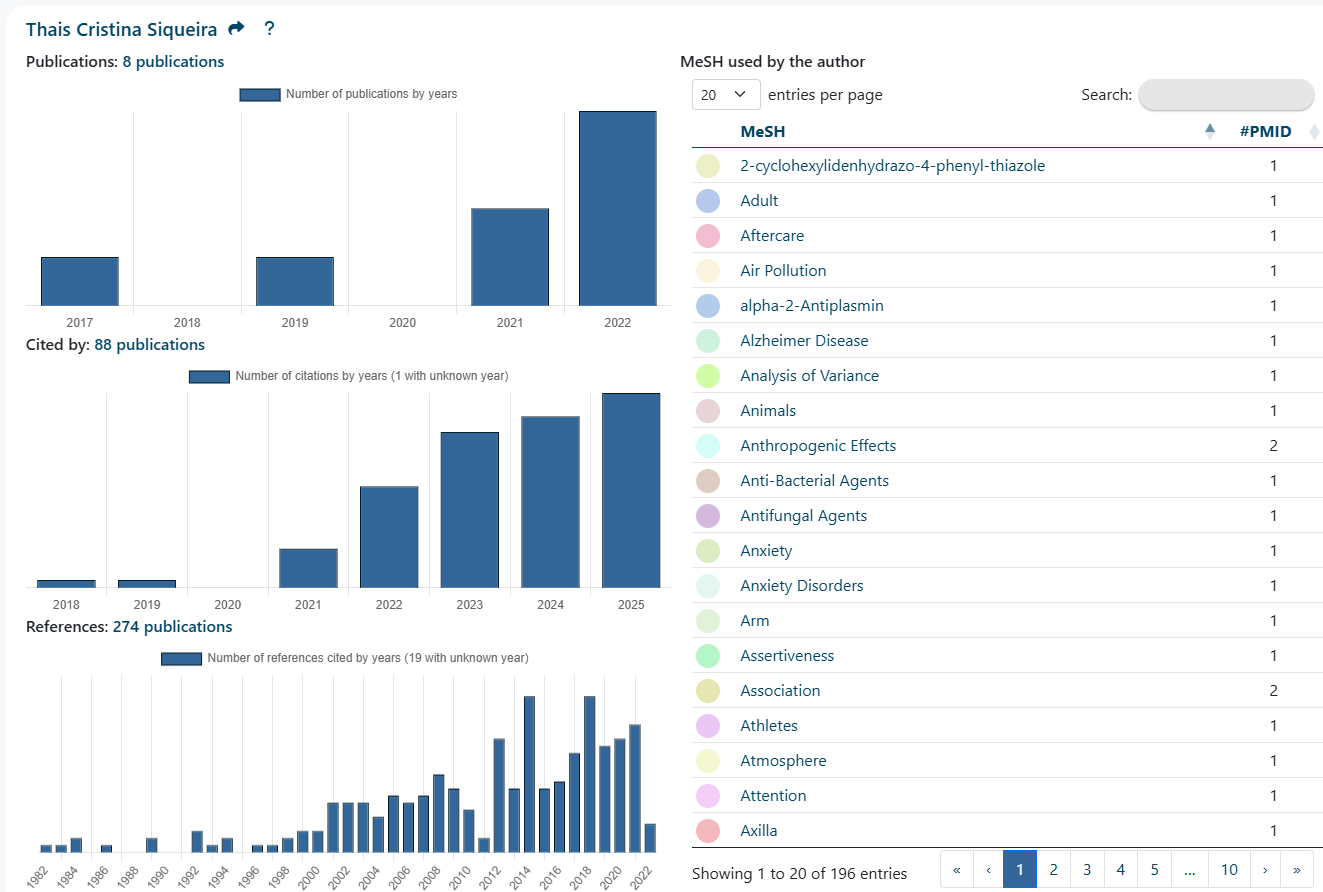
Task: Click previous page single chevron
Action: click(988, 870)
